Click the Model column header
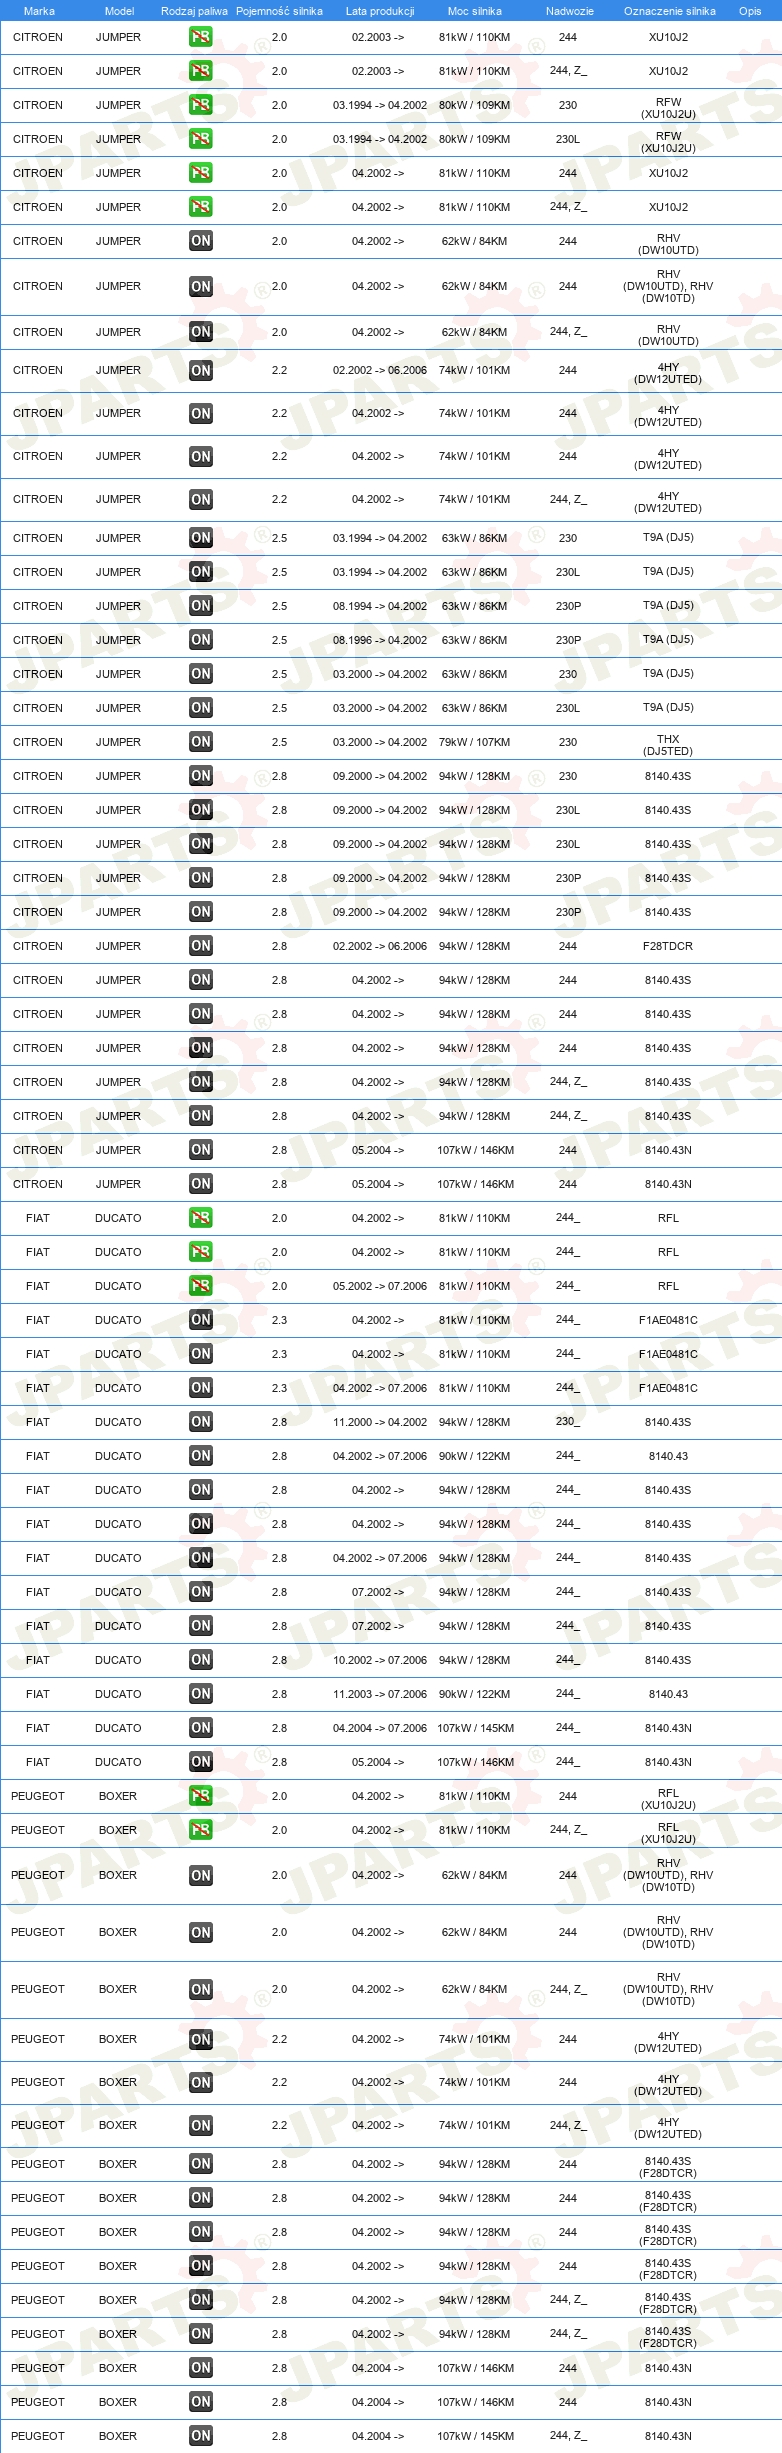This screenshot has height=2453, width=782. [119, 11]
